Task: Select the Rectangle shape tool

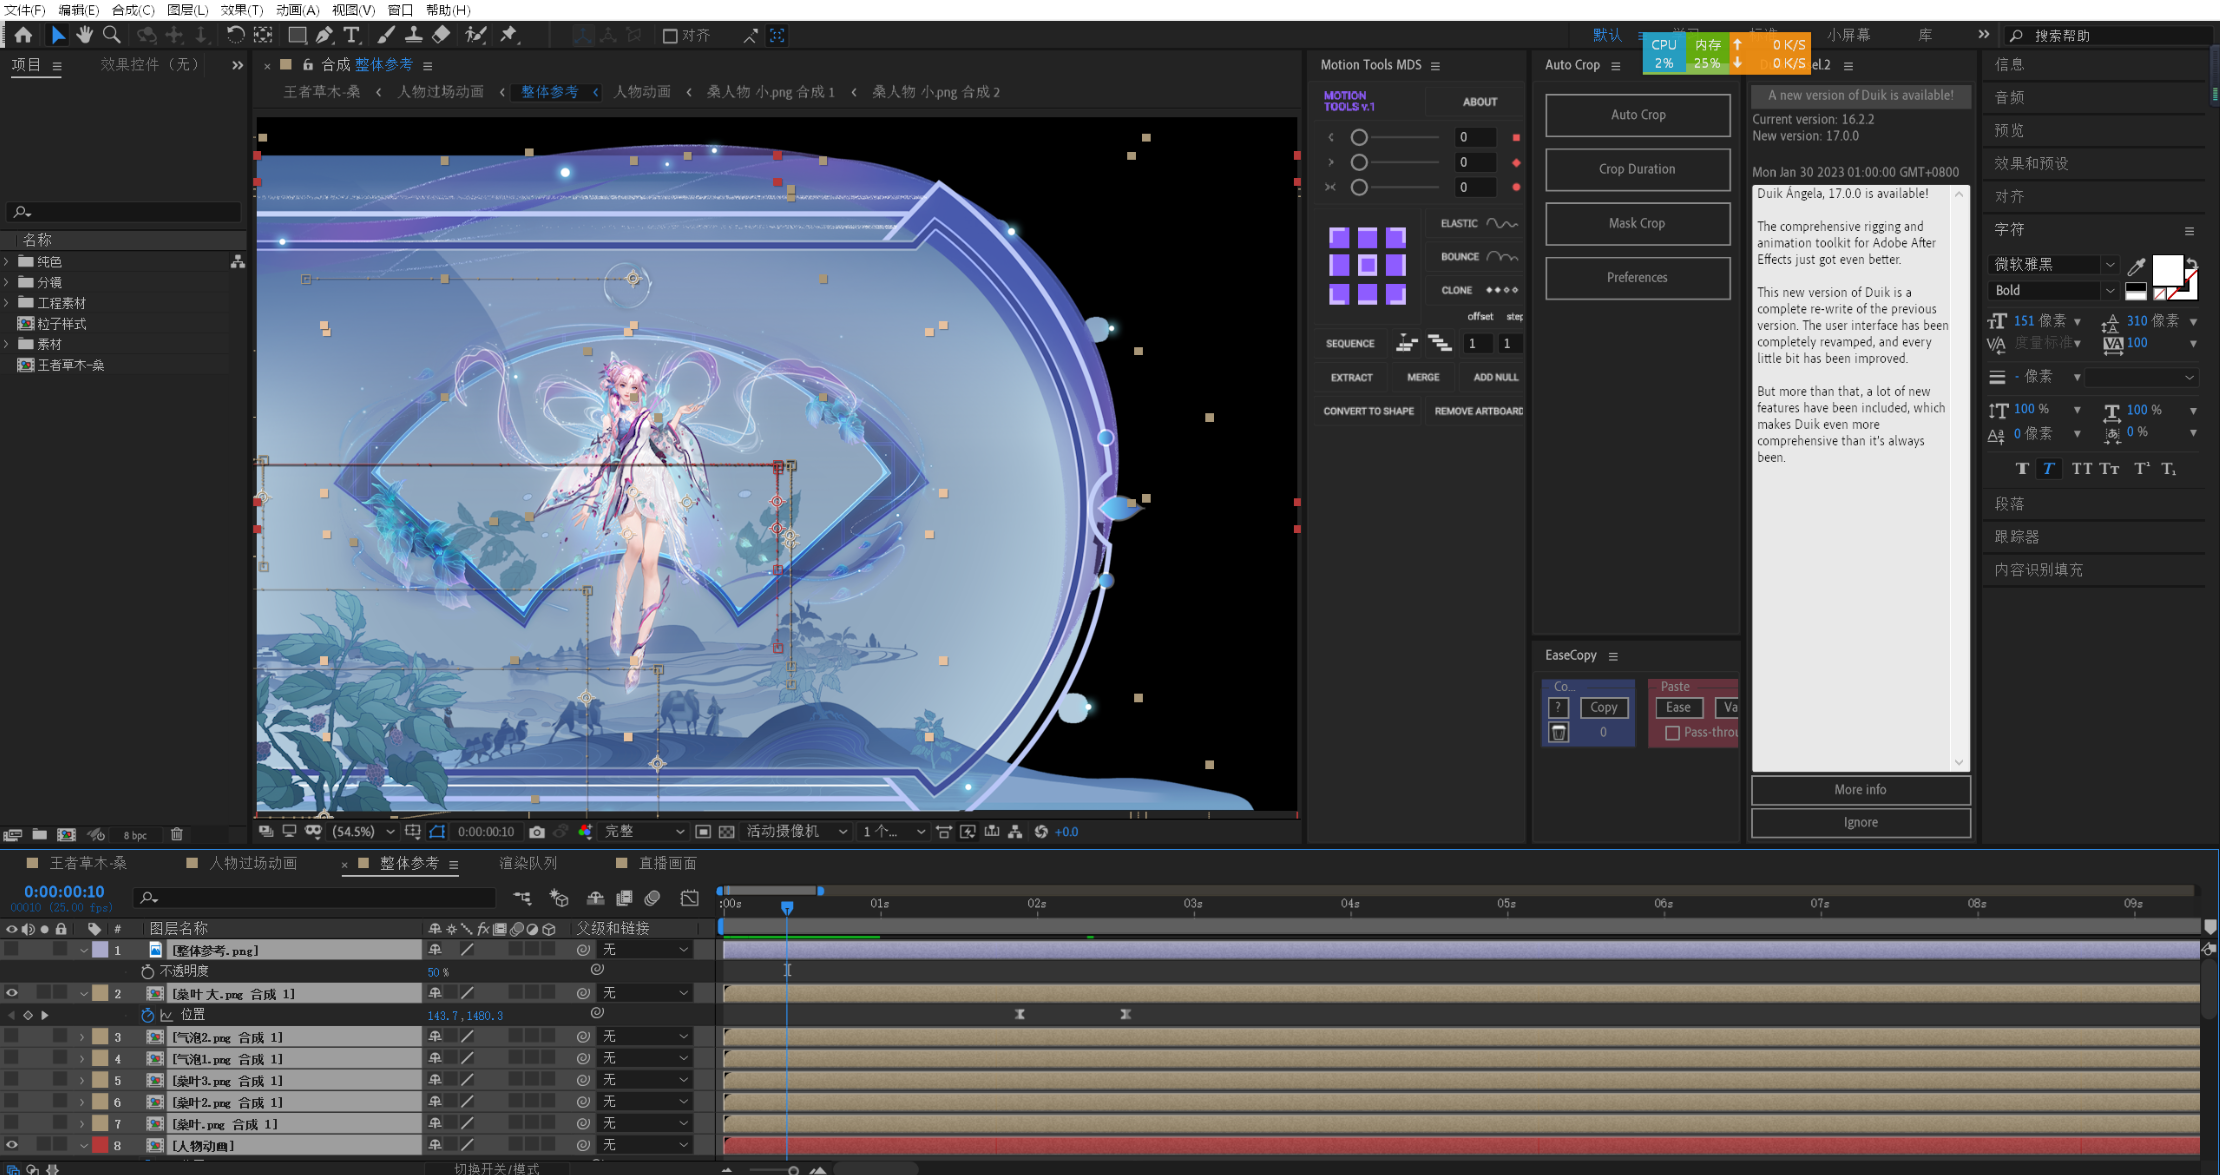Action: (x=297, y=35)
